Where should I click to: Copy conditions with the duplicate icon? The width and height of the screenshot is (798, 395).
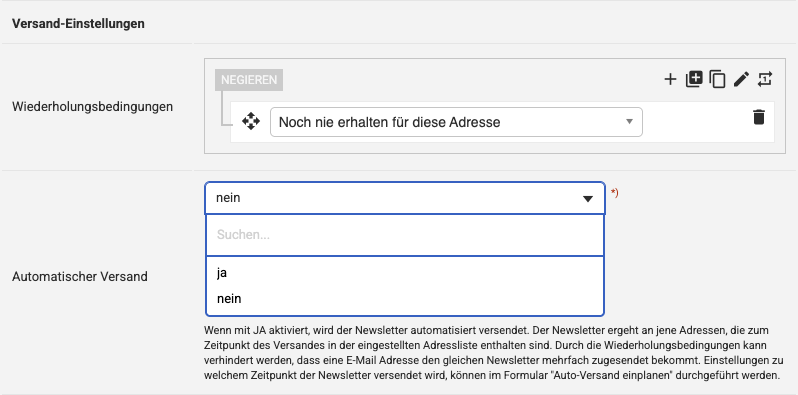[x=717, y=79]
